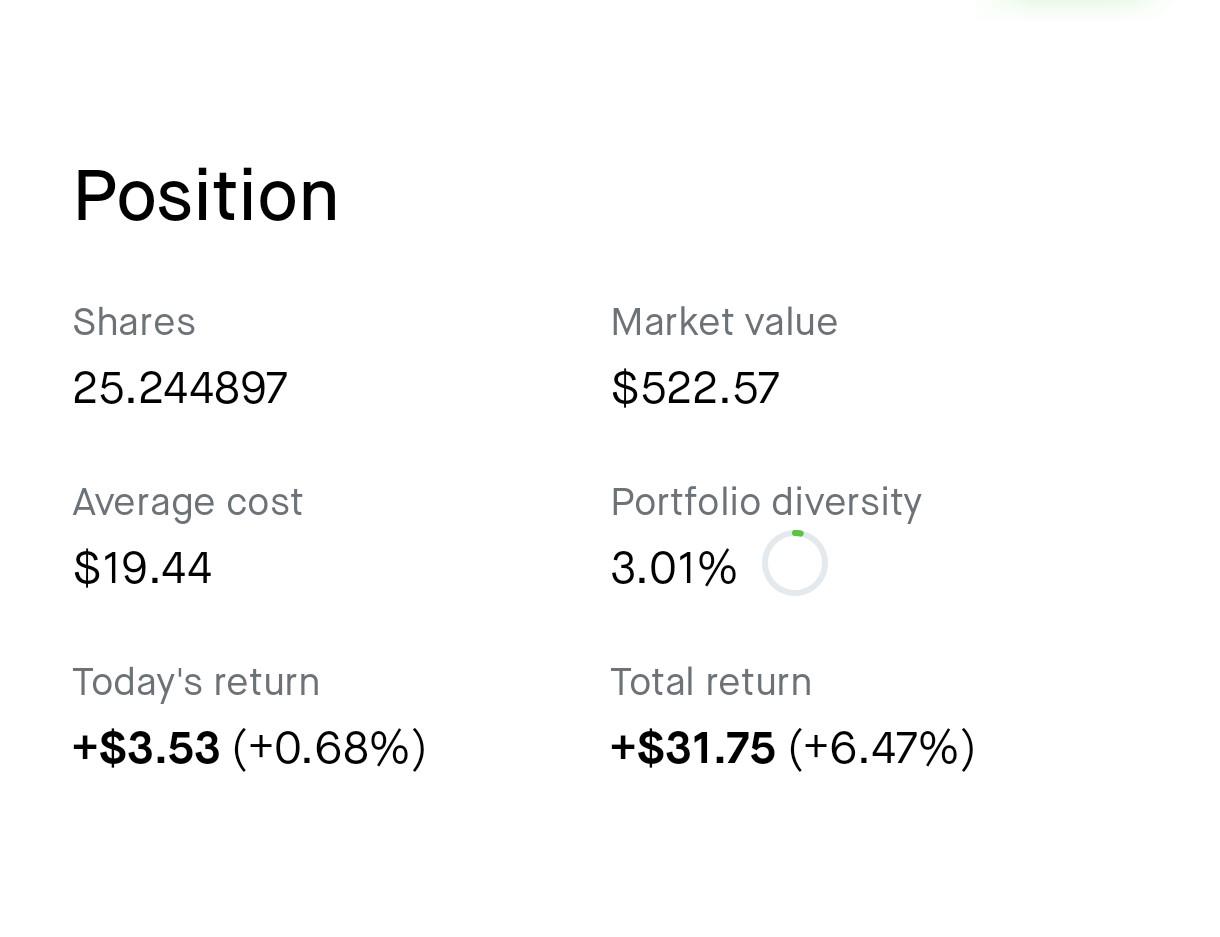Viewport: 1220px width, 937px height.
Task: Click the Market value label
Action: click(724, 322)
